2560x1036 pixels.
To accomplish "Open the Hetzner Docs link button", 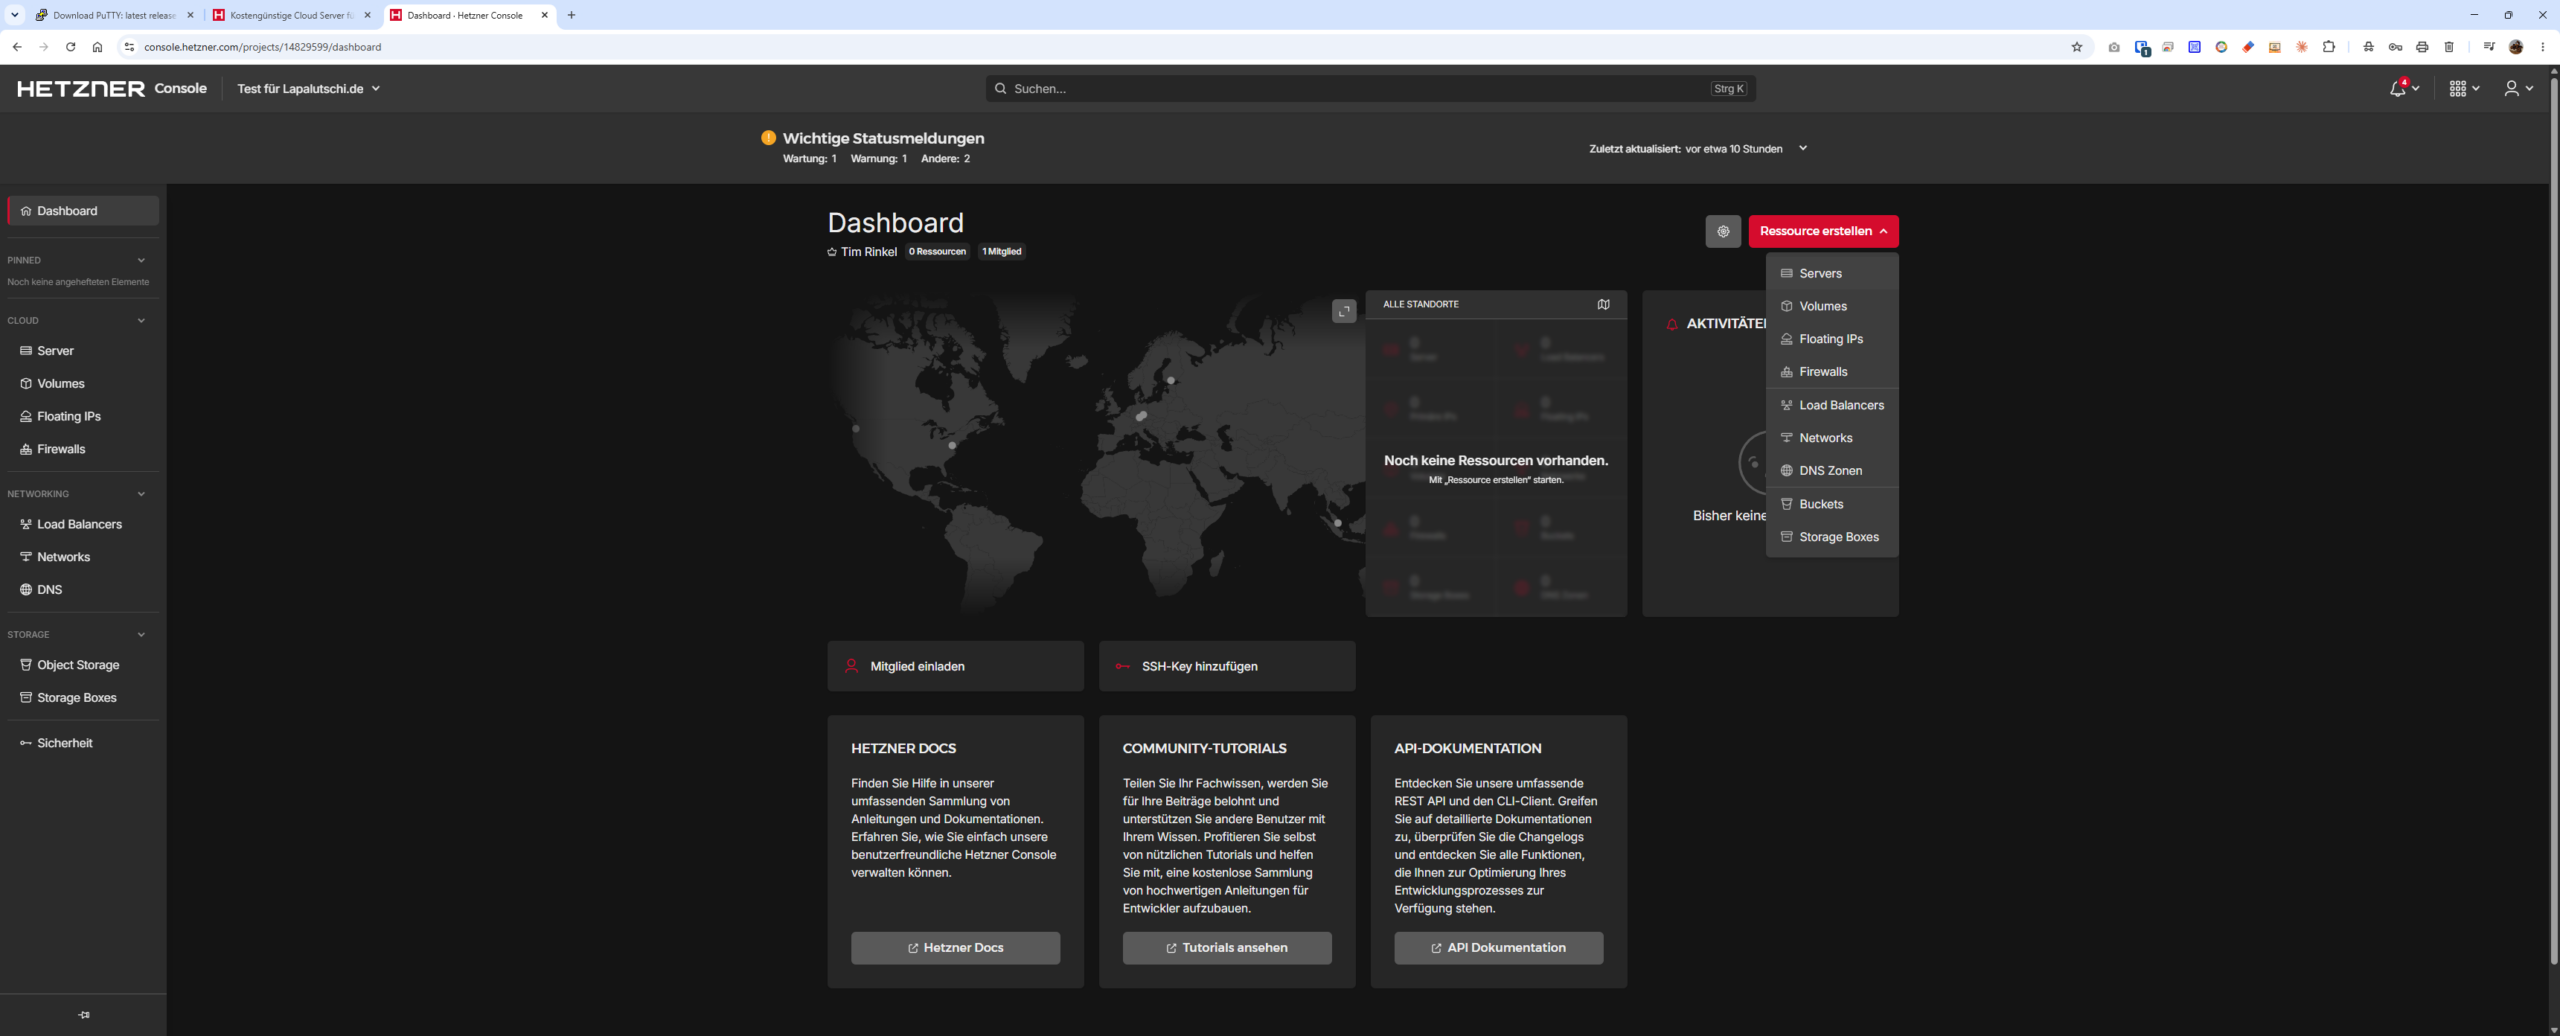I will (x=955, y=948).
